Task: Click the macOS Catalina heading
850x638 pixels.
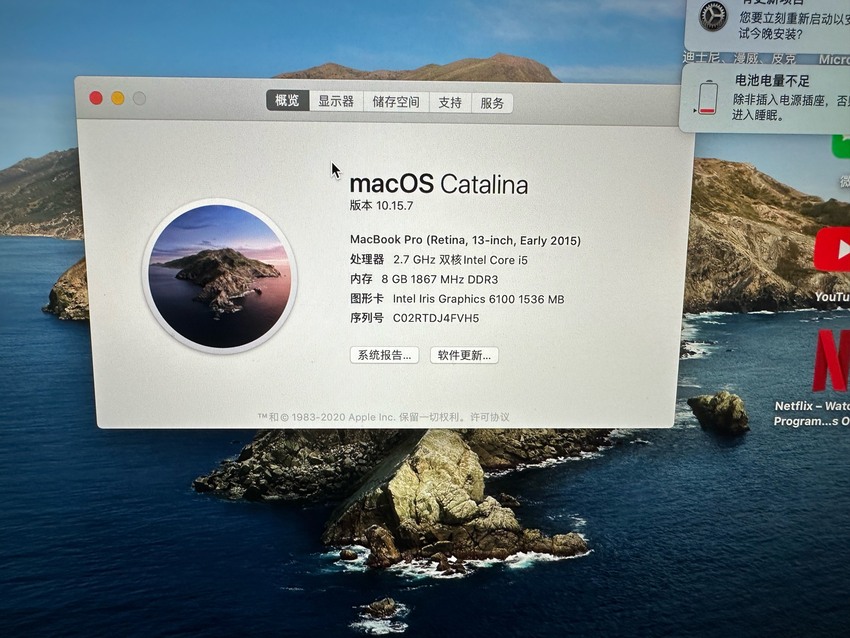Action: (439, 184)
